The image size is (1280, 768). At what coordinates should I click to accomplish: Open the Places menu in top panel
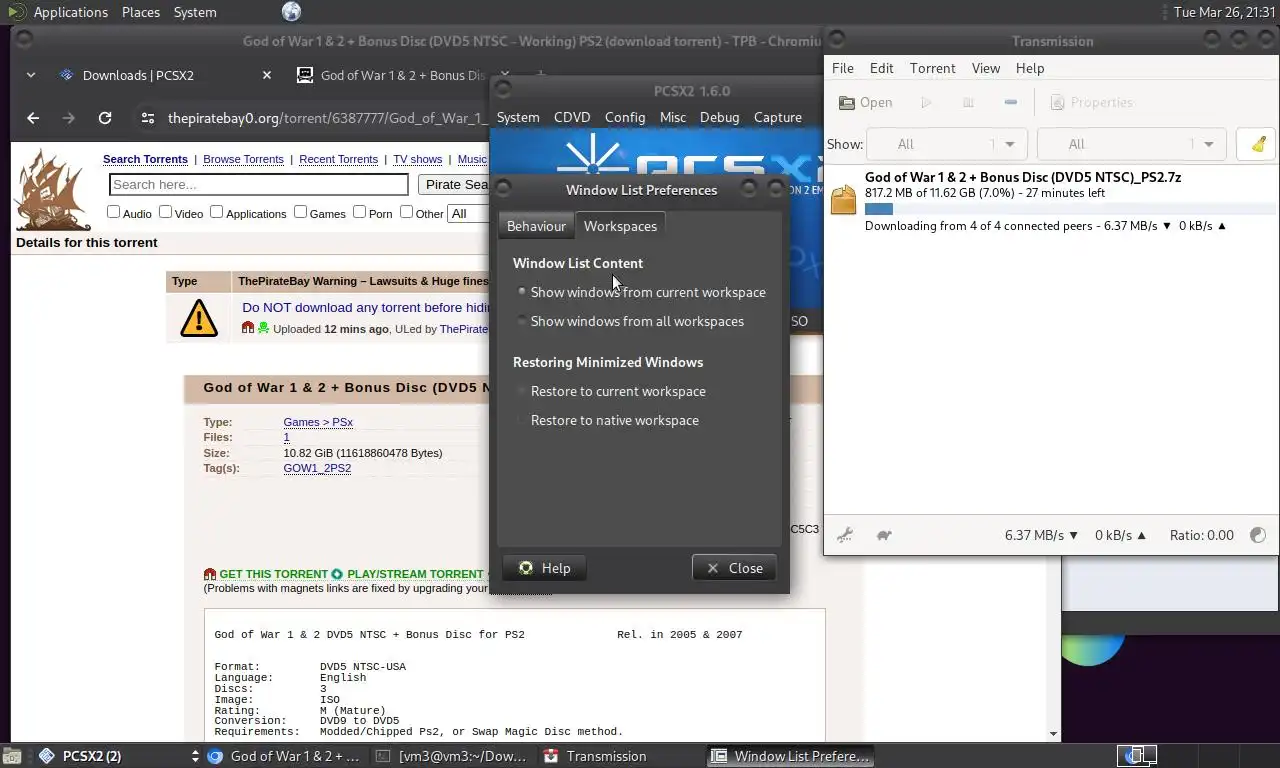pos(141,12)
